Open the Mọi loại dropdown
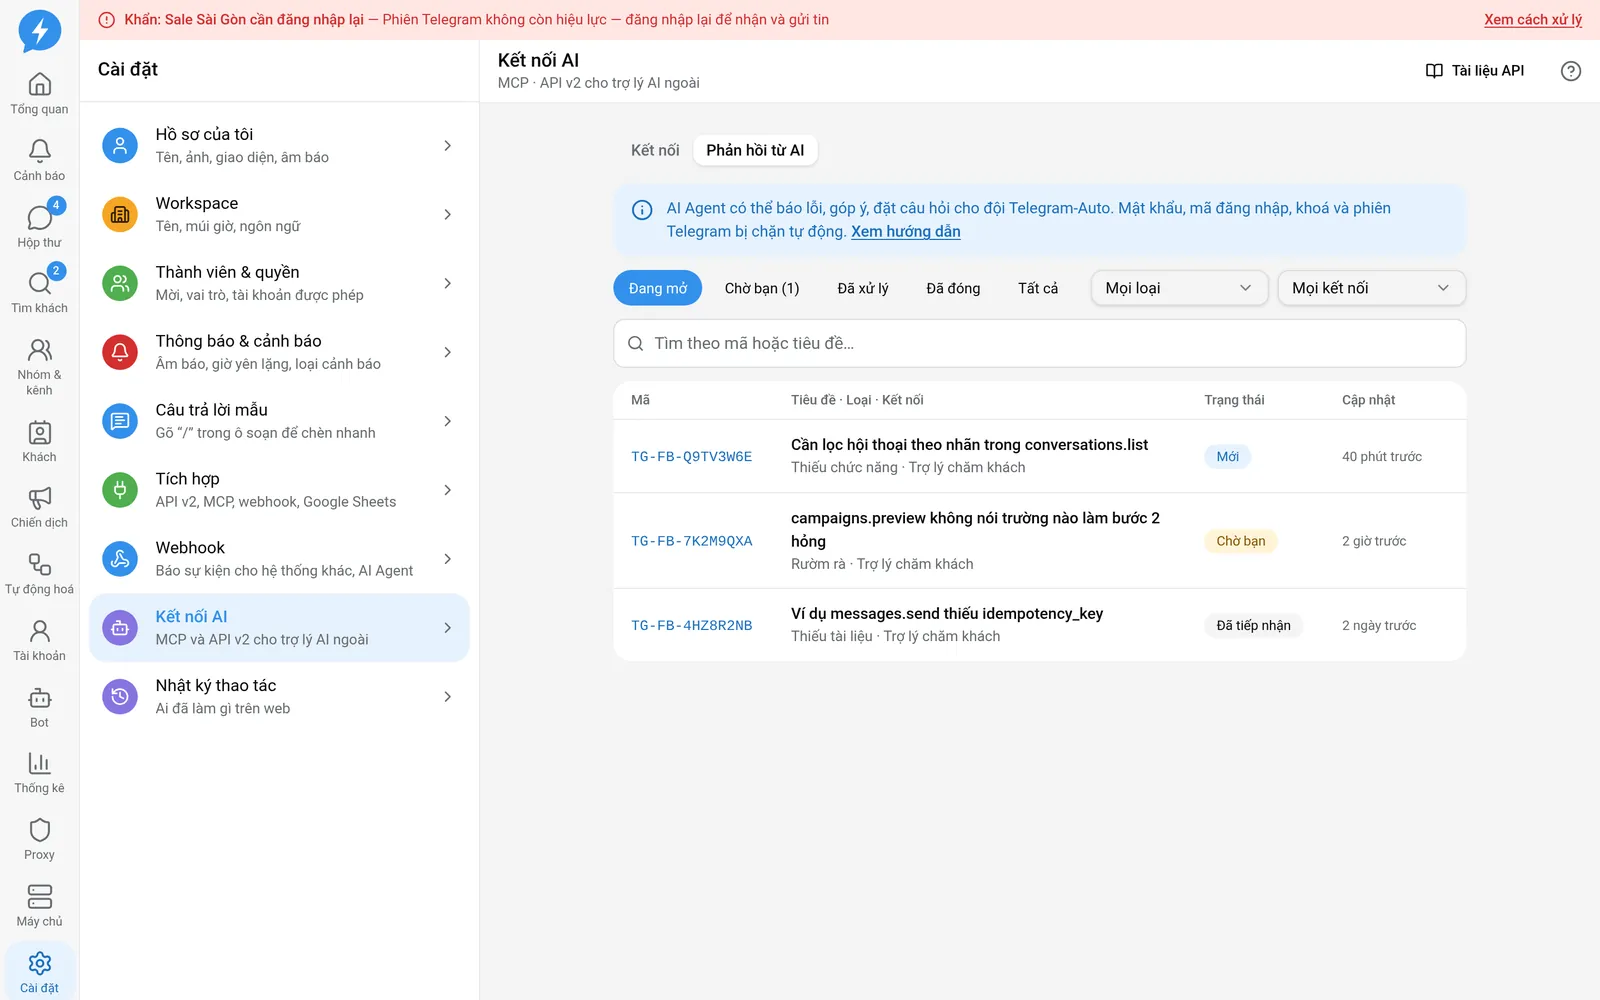The width and height of the screenshot is (1600, 1000). point(1179,288)
